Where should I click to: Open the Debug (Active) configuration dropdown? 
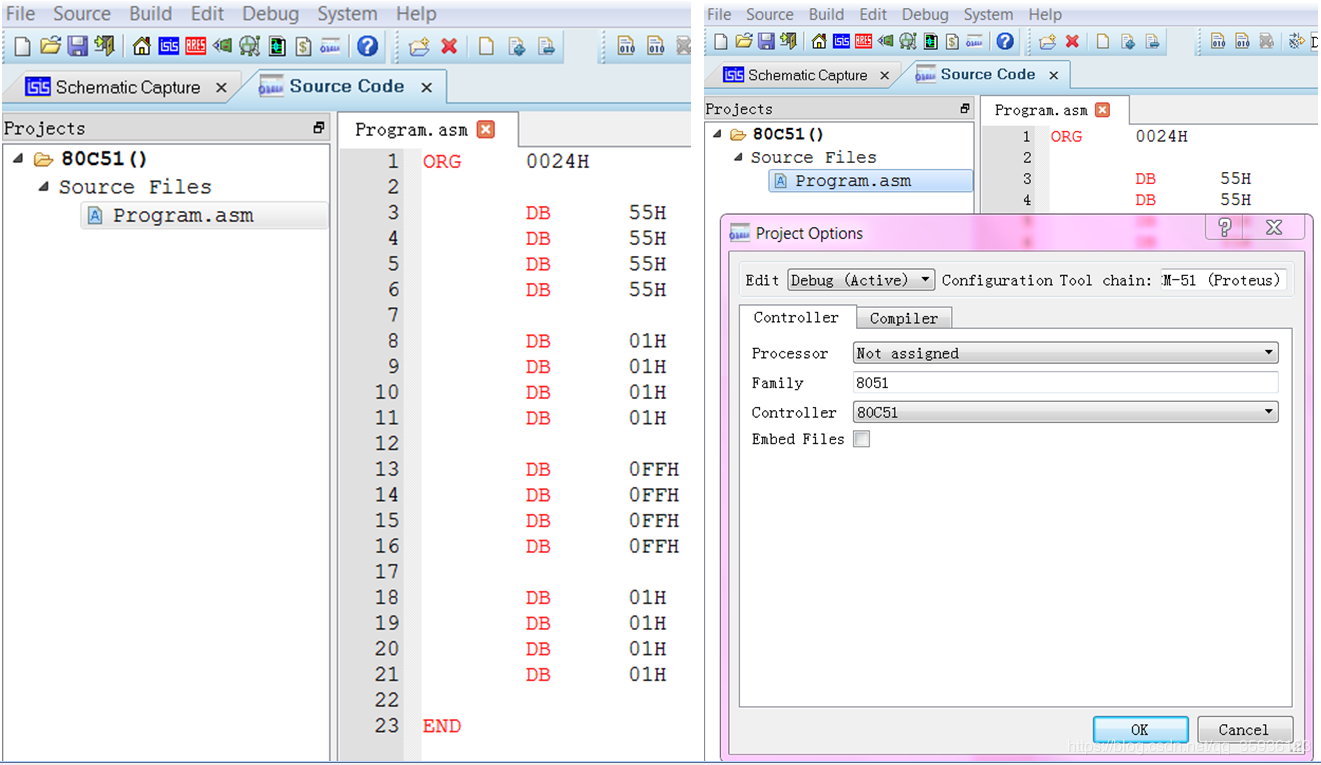(860, 280)
